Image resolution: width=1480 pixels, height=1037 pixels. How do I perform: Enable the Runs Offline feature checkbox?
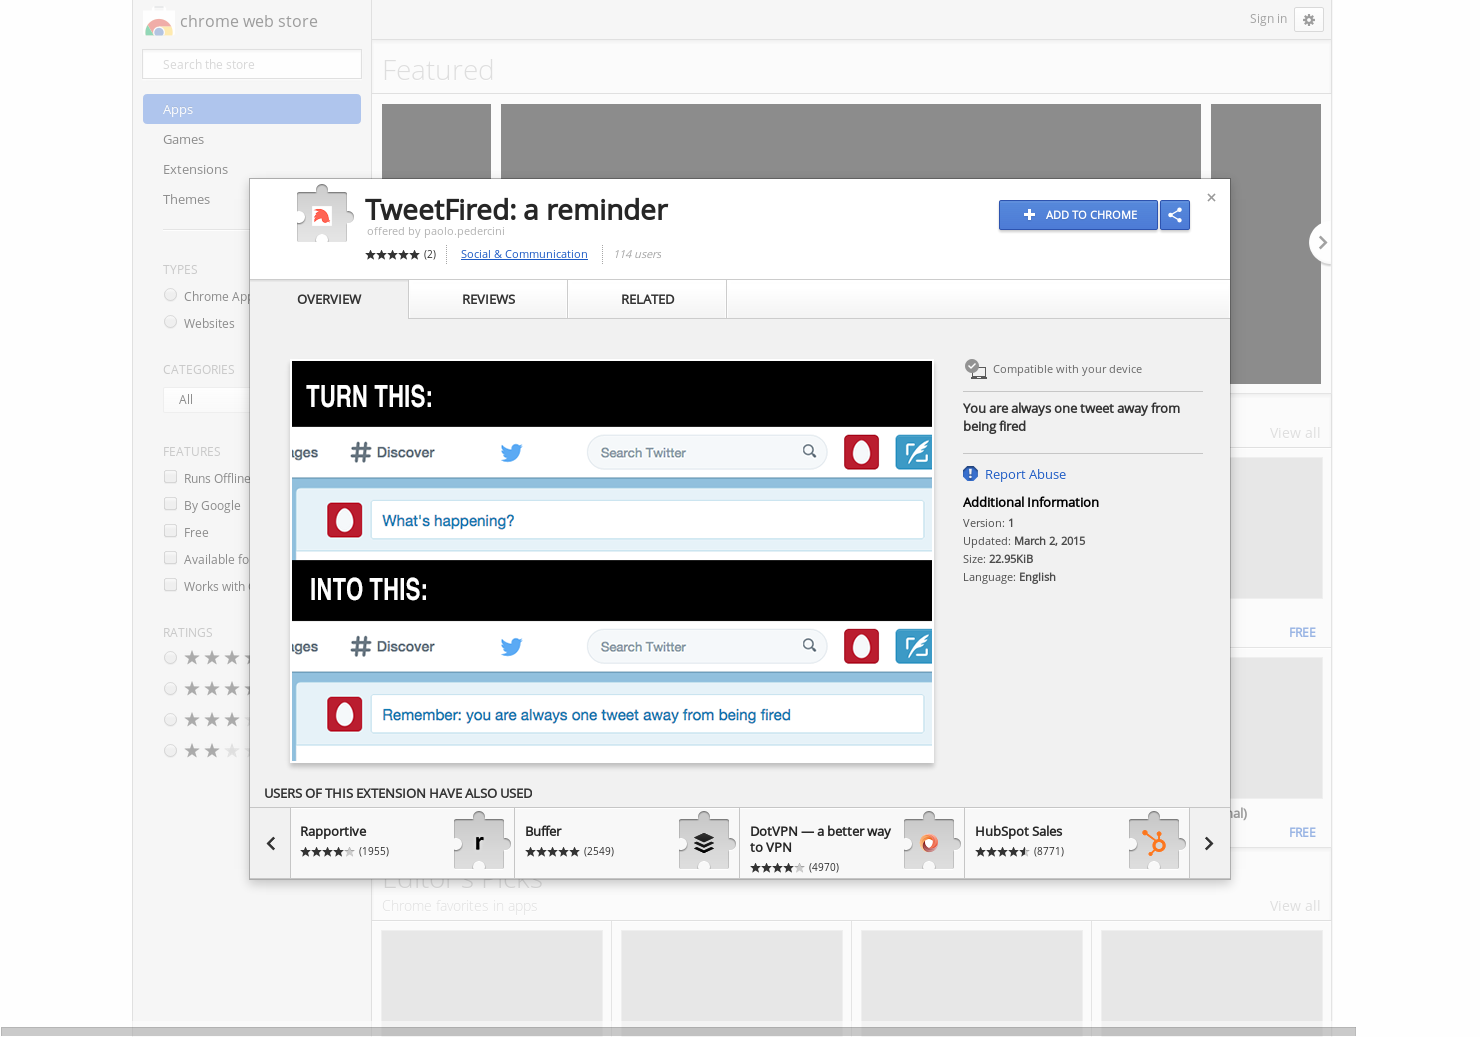[171, 477]
